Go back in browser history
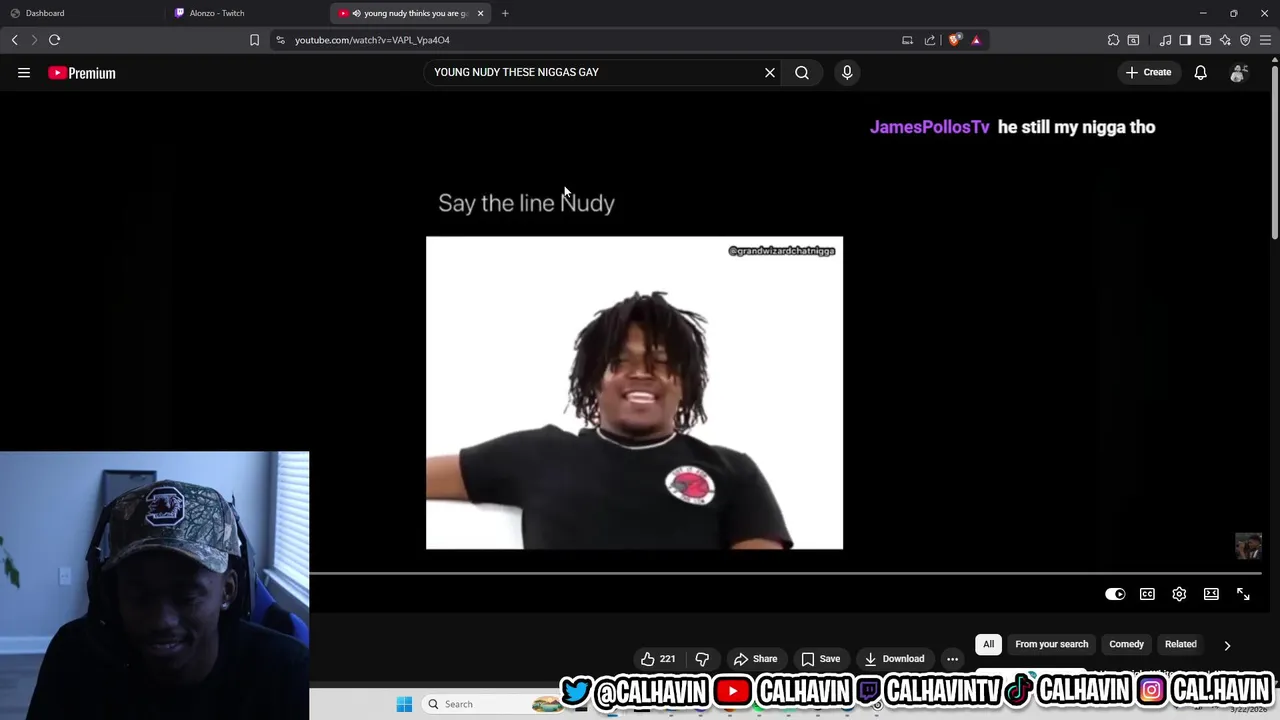This screenshot has width=1280, height=720. pyautogui.click(x=14, y=40)
